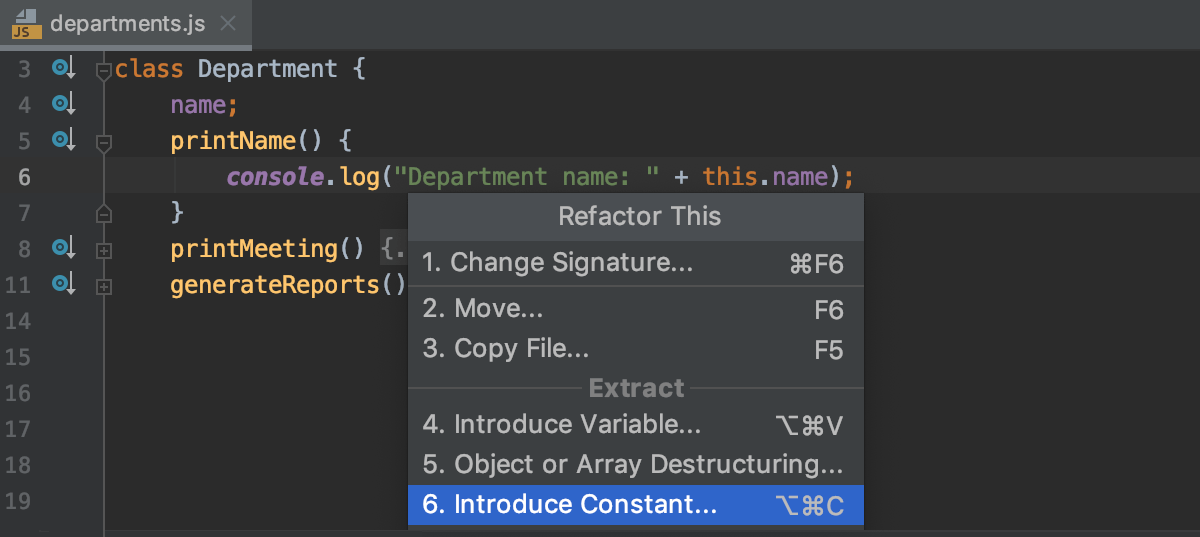Click override gutter icon on line 4
The height and width of the screenshot is (537, 1200).
point(64,104)
